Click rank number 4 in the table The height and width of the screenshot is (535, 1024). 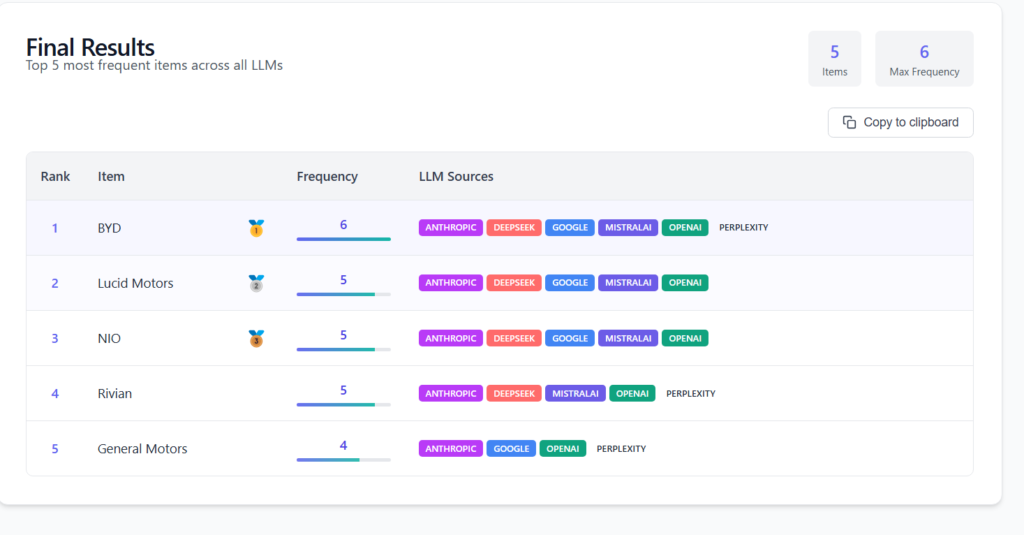tap(55, 393)
